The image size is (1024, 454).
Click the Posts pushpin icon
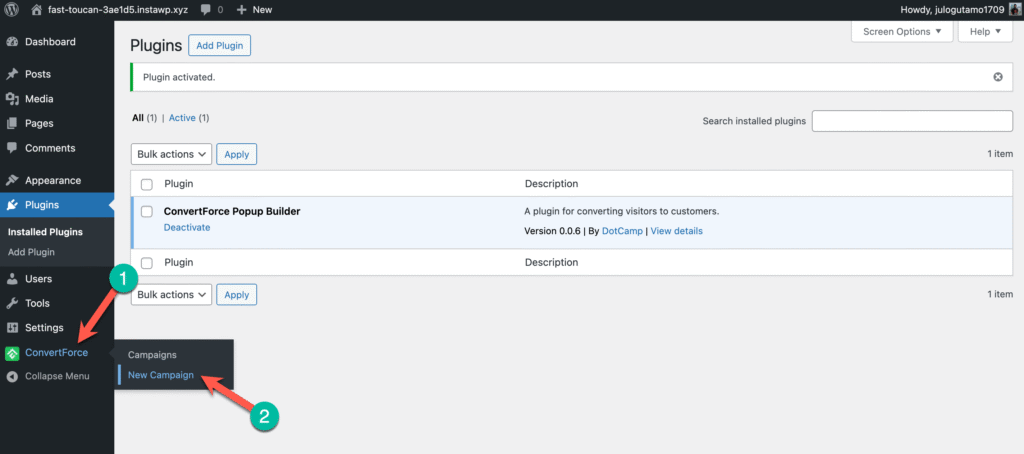[x=12, y=74]
